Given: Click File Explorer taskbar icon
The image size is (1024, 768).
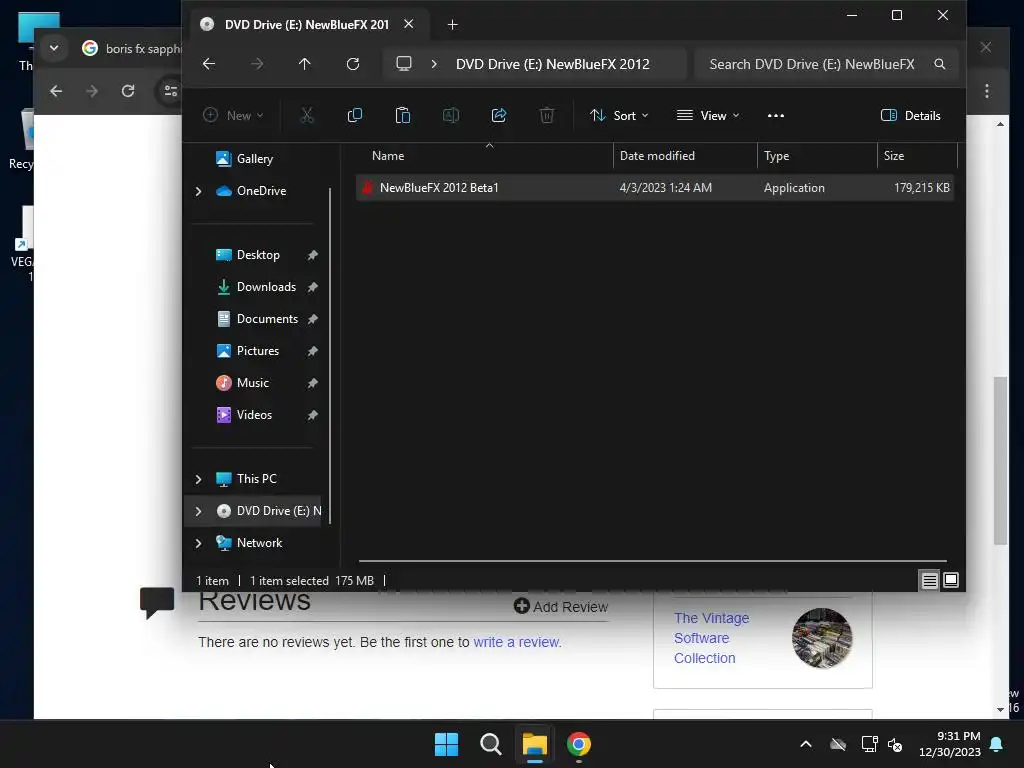Looking at the screenshot, I should point(534,744).
